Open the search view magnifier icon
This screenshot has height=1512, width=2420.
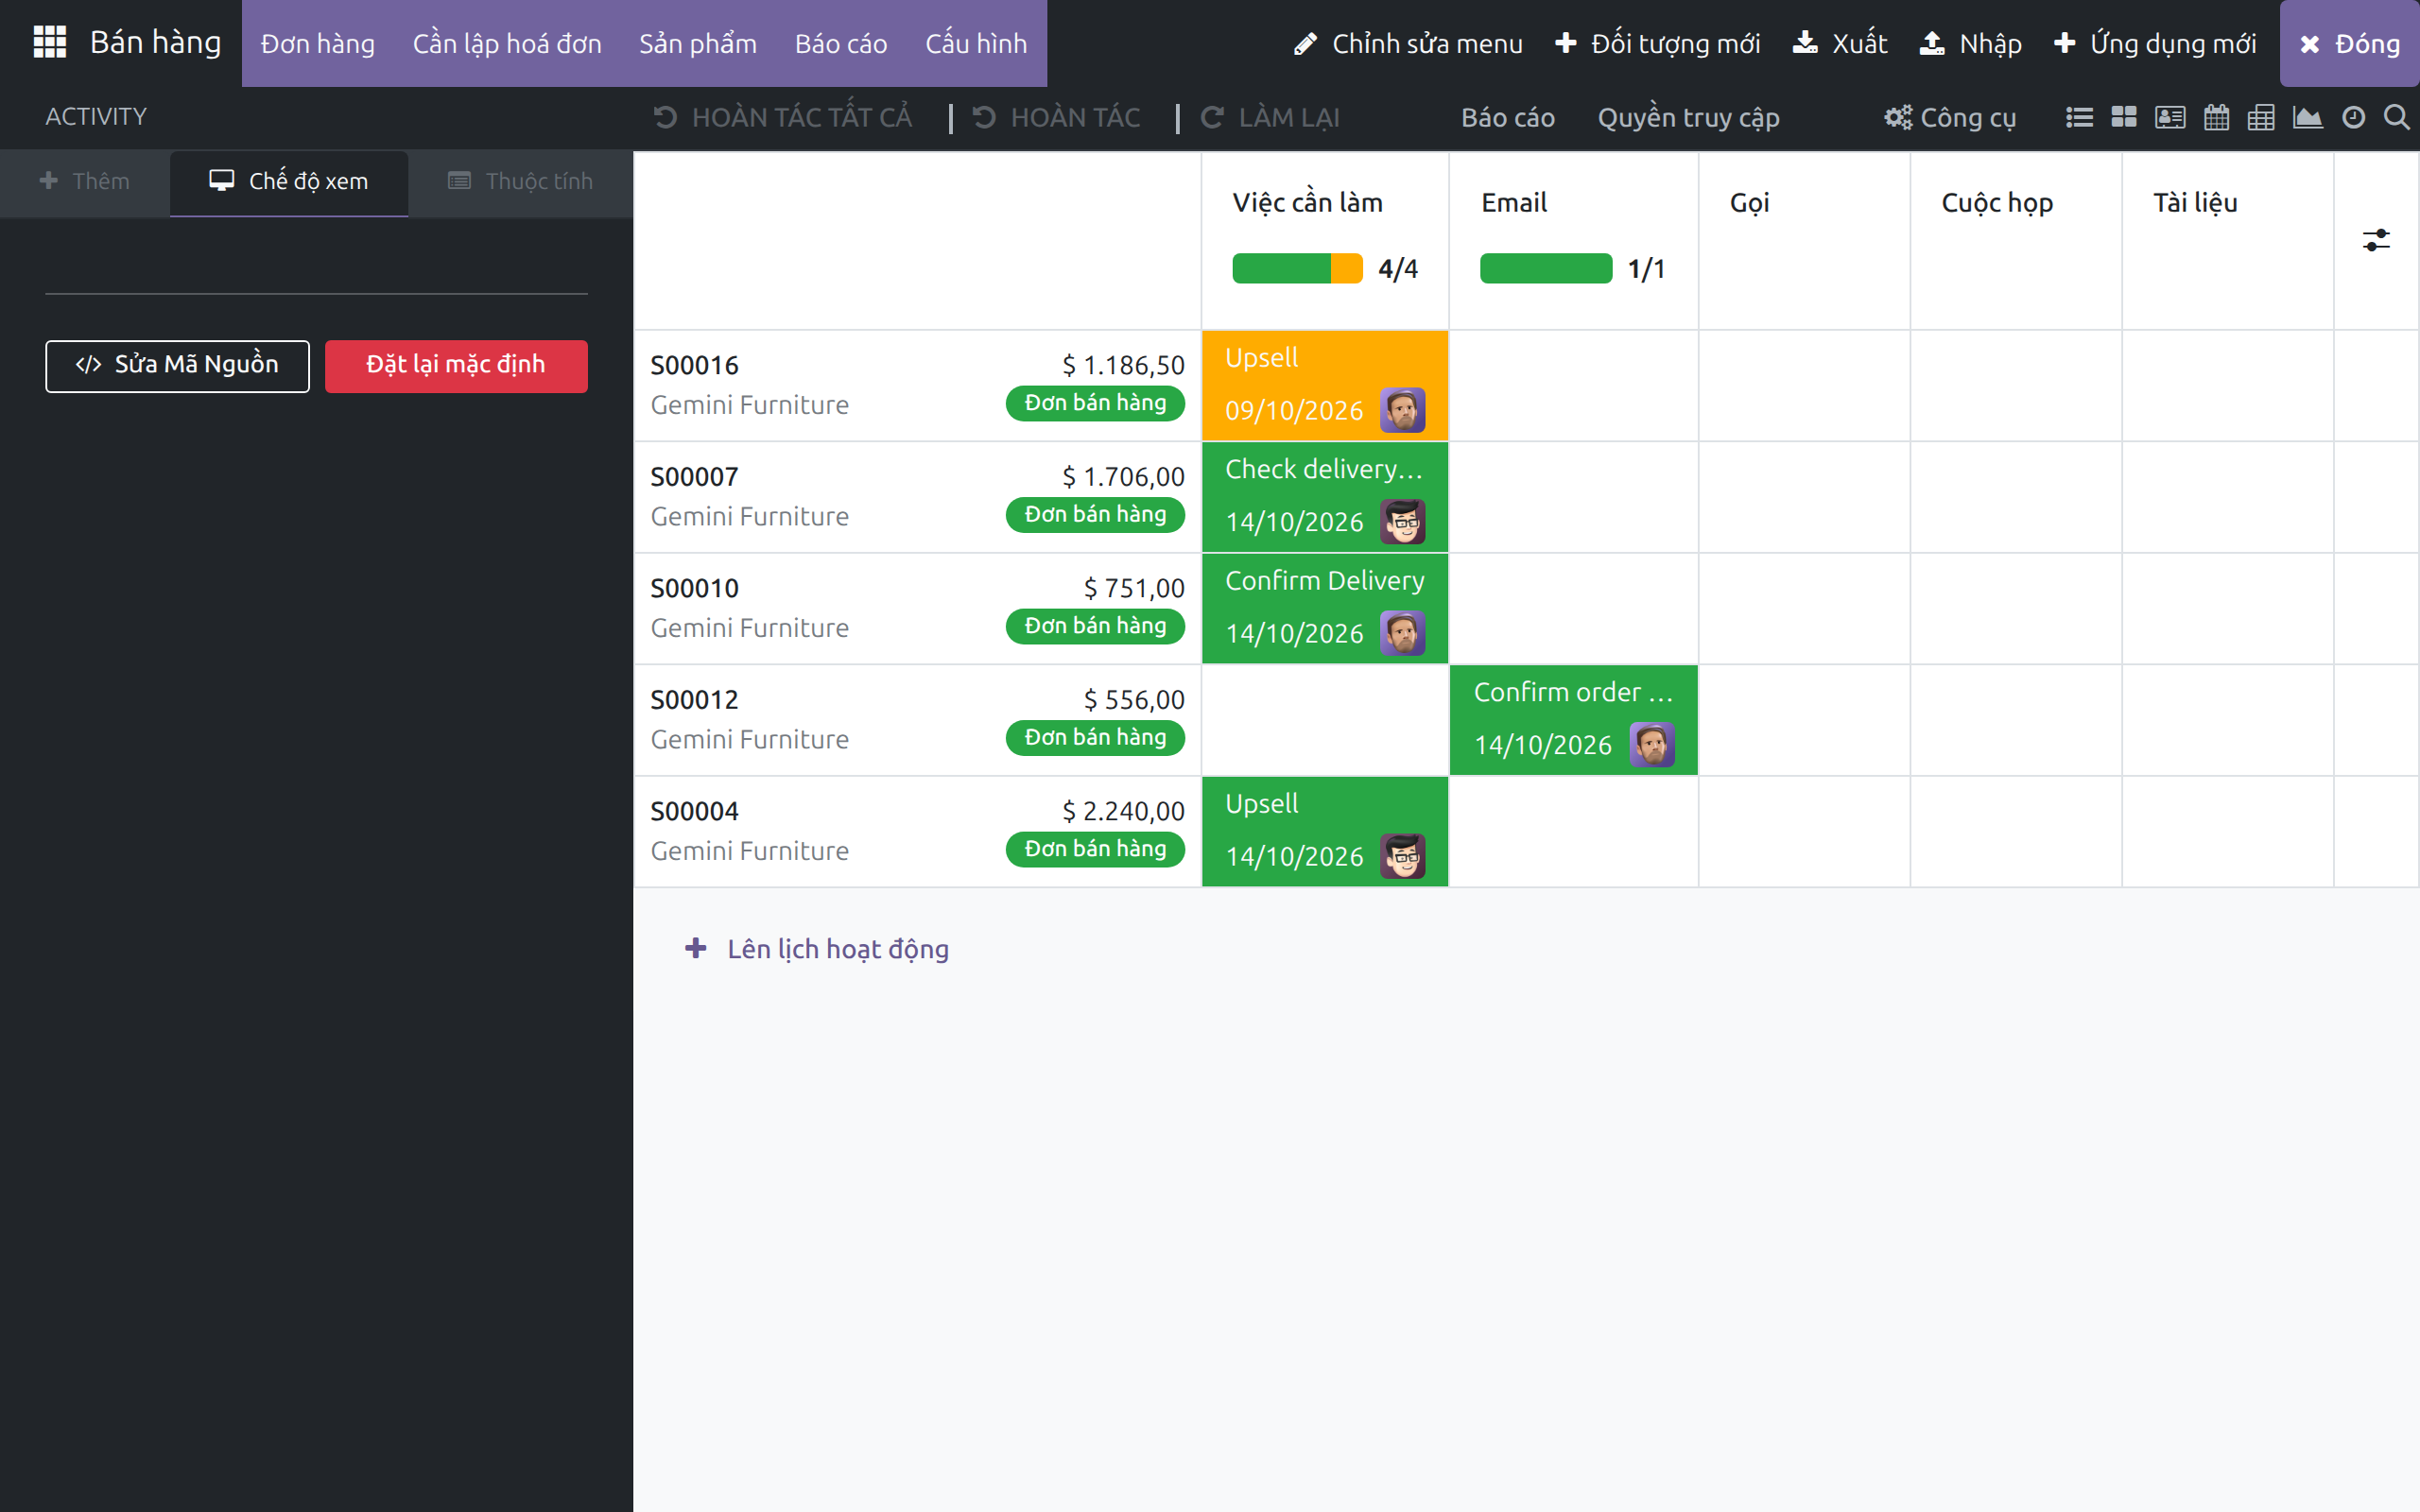tap(2396, 117)
